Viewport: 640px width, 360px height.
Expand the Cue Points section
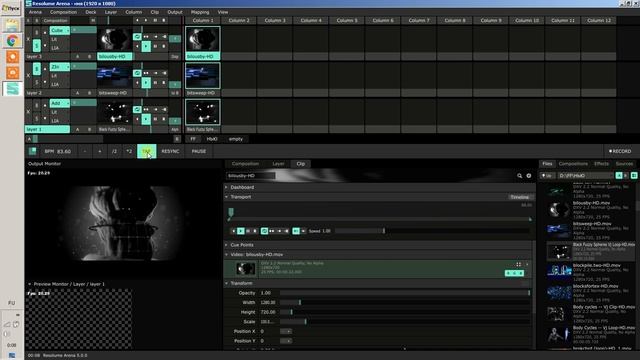tap(227, 245)
